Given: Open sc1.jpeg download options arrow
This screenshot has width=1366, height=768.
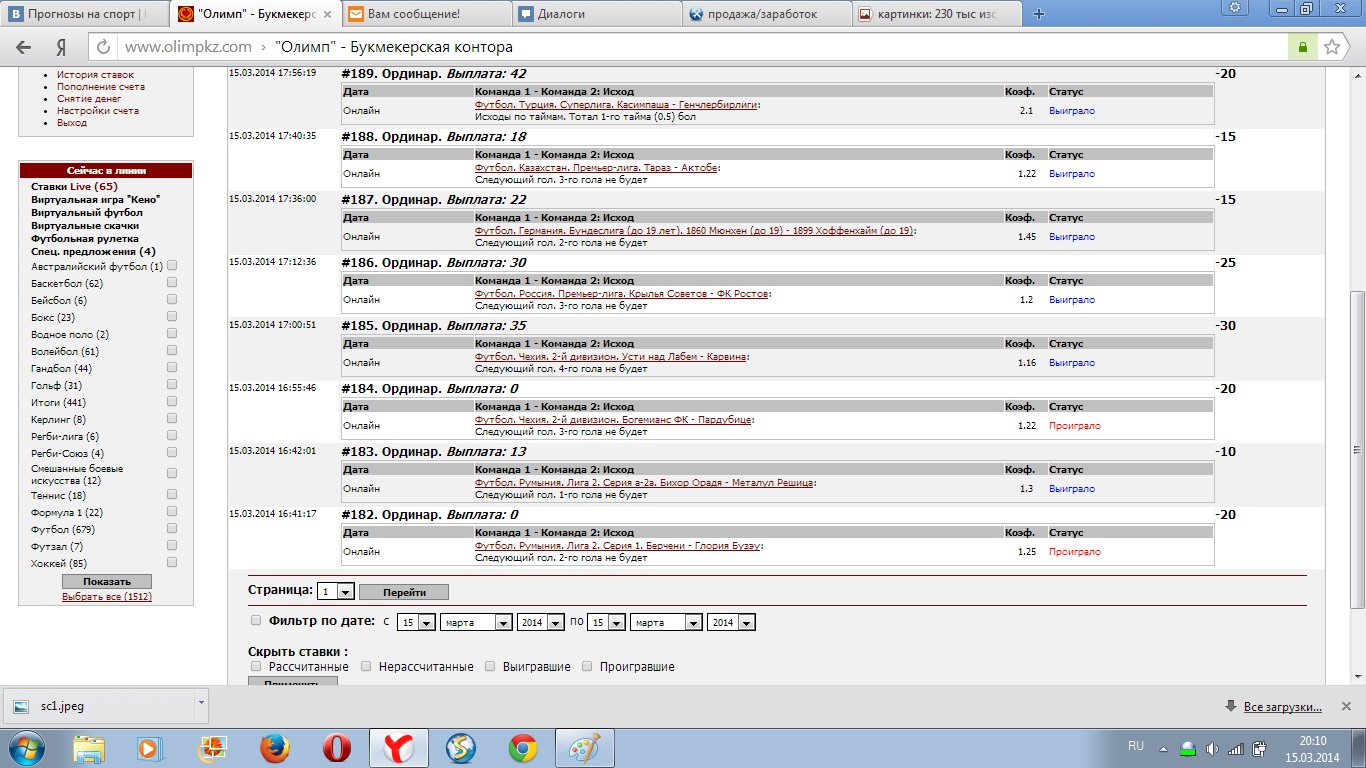Looking at the screenshot, I should tap(200, 703).
